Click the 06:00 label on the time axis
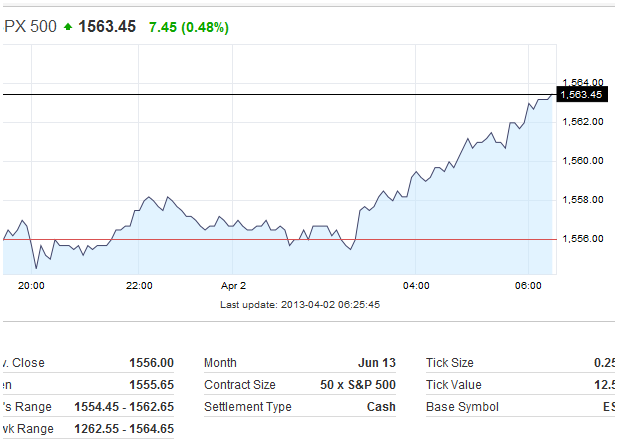 (x=528, y=286)
